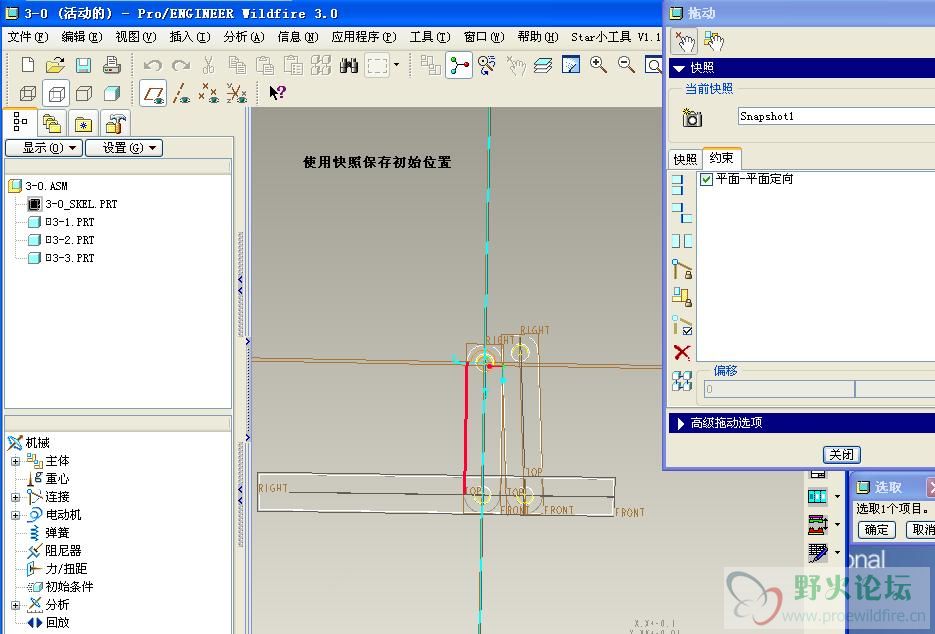Expand the 连接 node

coord(16,497)
